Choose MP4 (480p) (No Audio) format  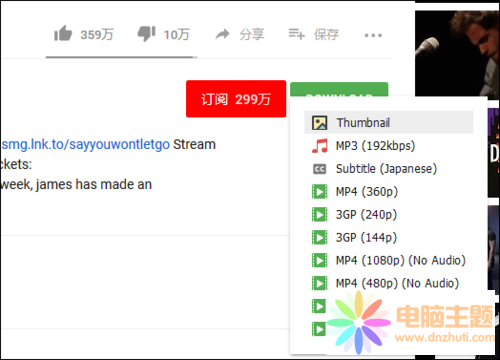pyautogui.click(x=389, y=283)
